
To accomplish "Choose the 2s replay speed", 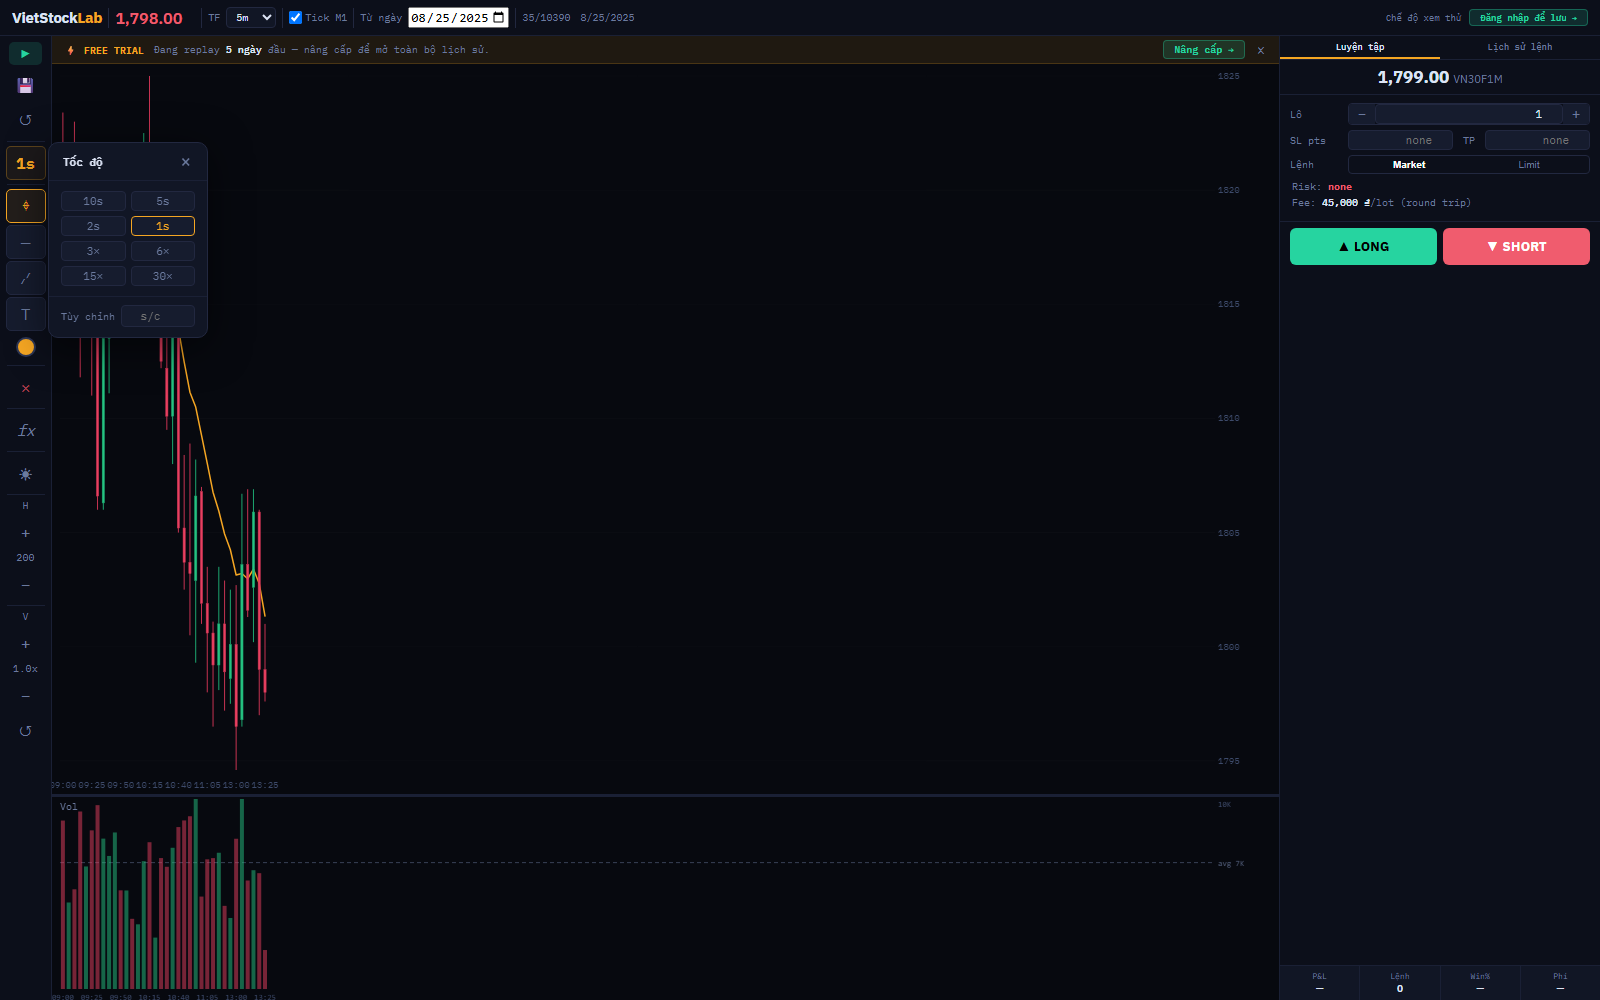I will [x=93, y=226].
